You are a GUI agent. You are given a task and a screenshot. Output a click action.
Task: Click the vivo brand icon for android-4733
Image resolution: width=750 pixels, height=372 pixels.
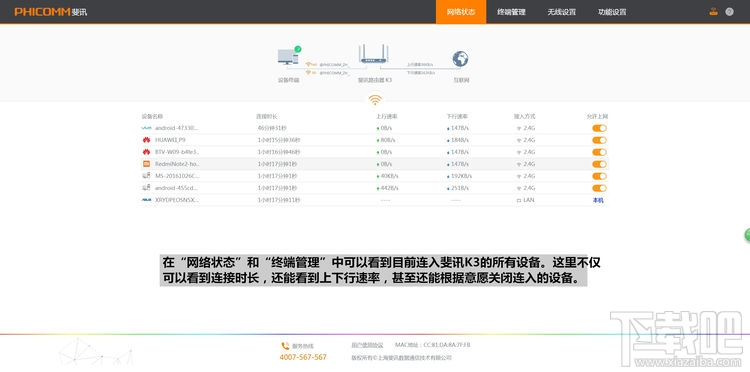pos(146,128)
